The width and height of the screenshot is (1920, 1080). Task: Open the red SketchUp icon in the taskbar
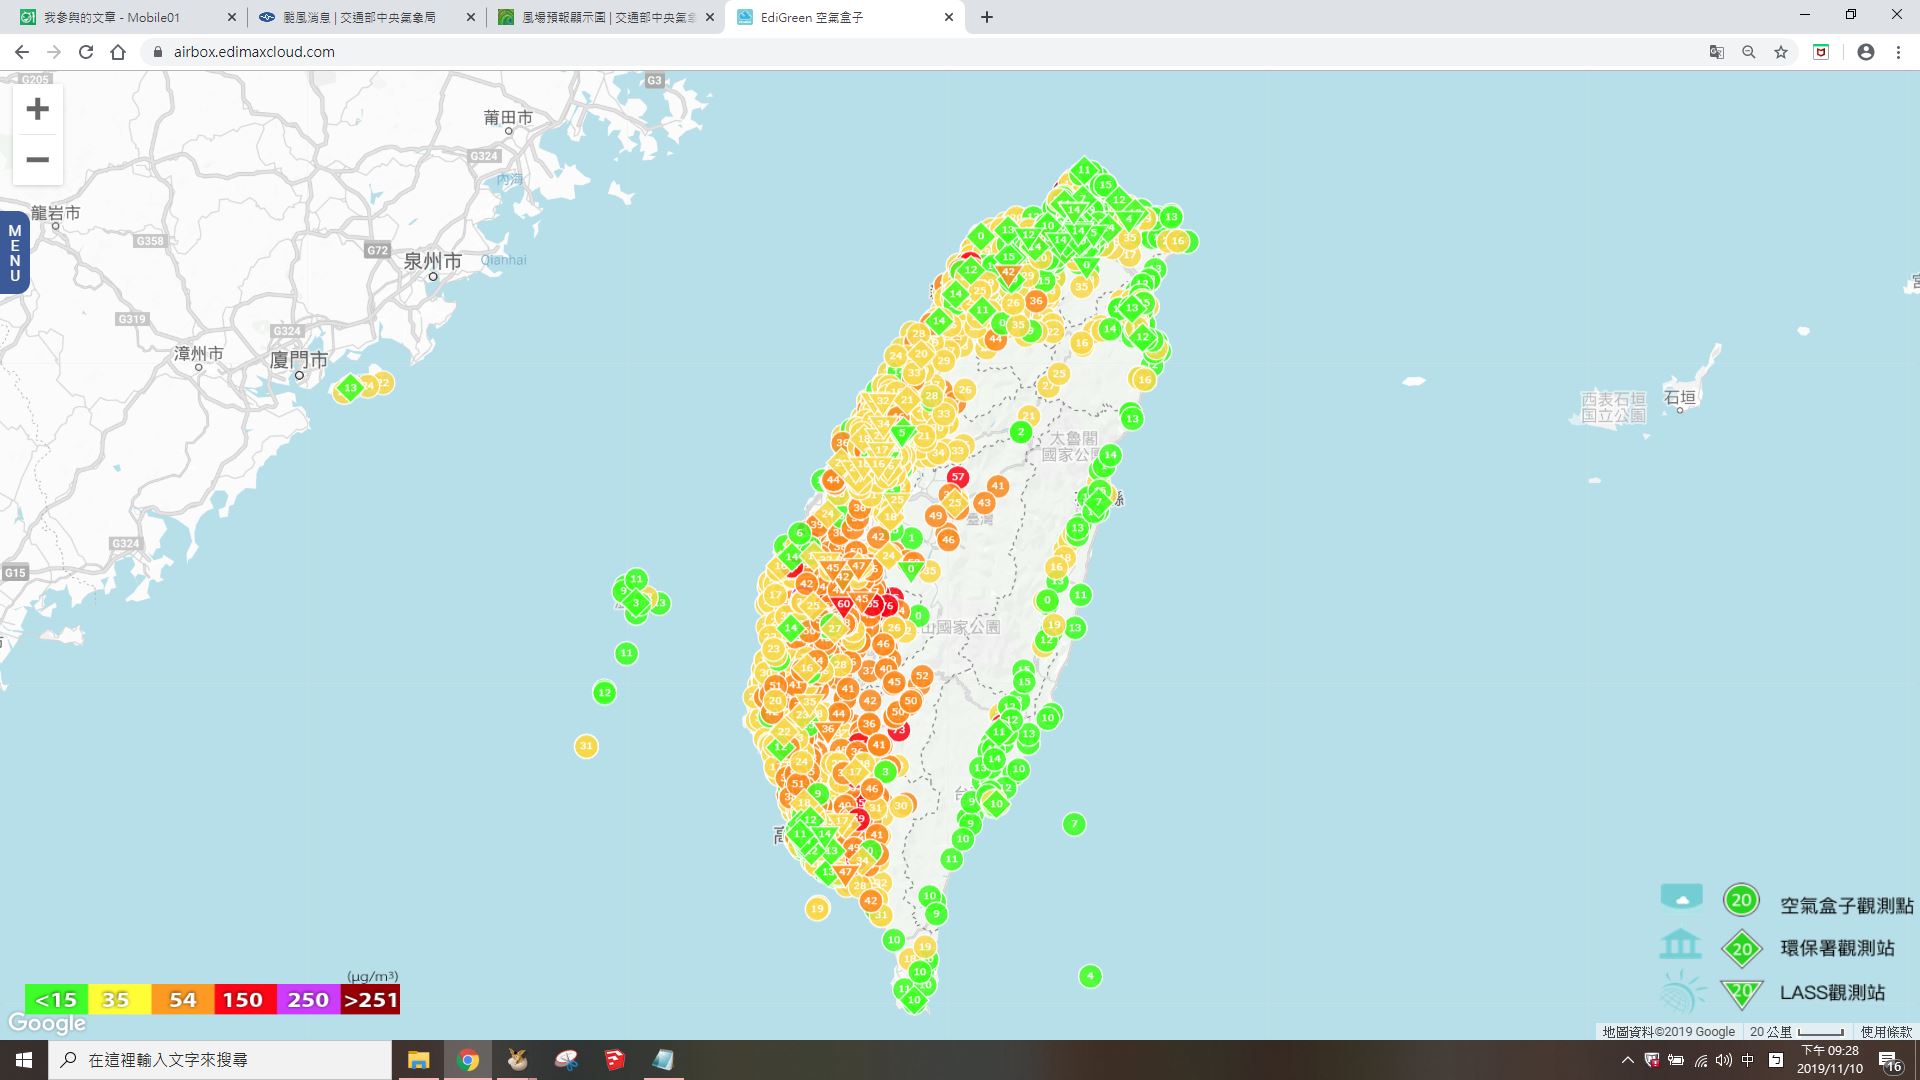614,1060
